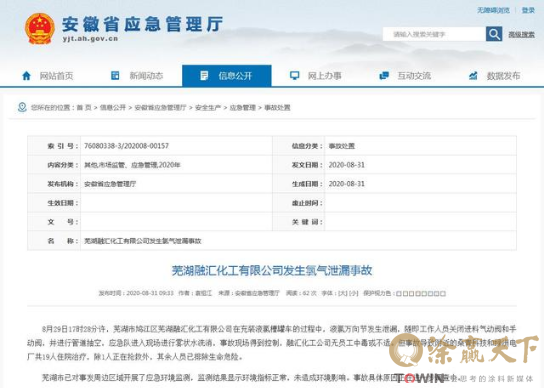
Task: Click 安徽省应急管理厅 breadcrumb link
Action: [160, 108]
